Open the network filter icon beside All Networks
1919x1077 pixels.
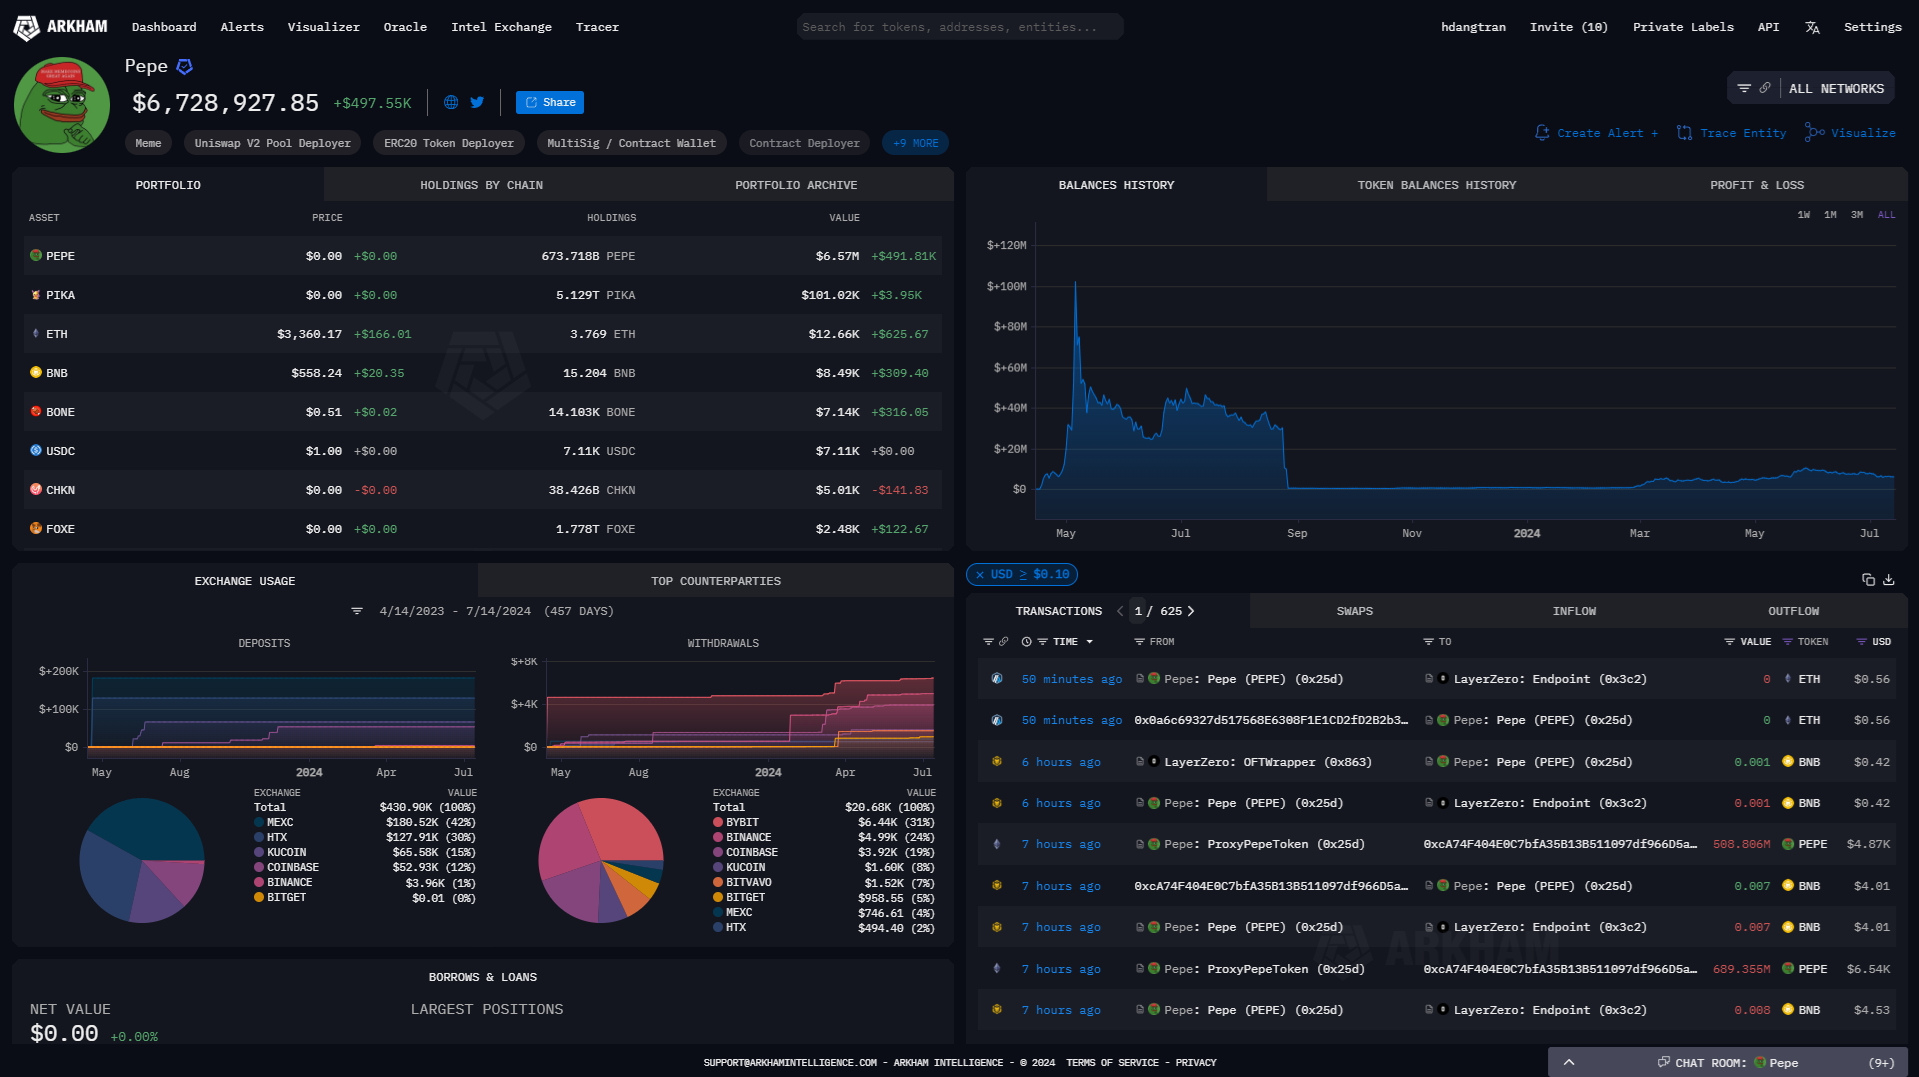pyautogui.click(x=1744, y=88)
